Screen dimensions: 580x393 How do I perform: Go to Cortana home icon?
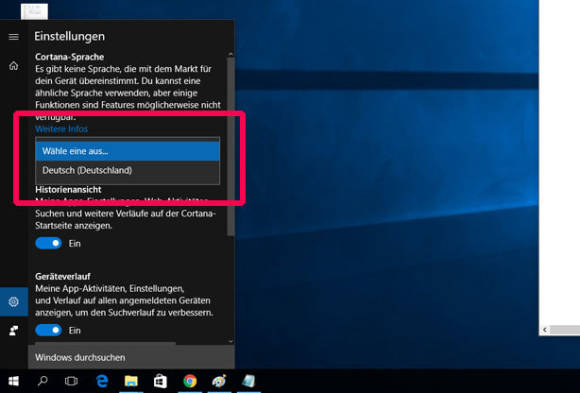[14, 66]
